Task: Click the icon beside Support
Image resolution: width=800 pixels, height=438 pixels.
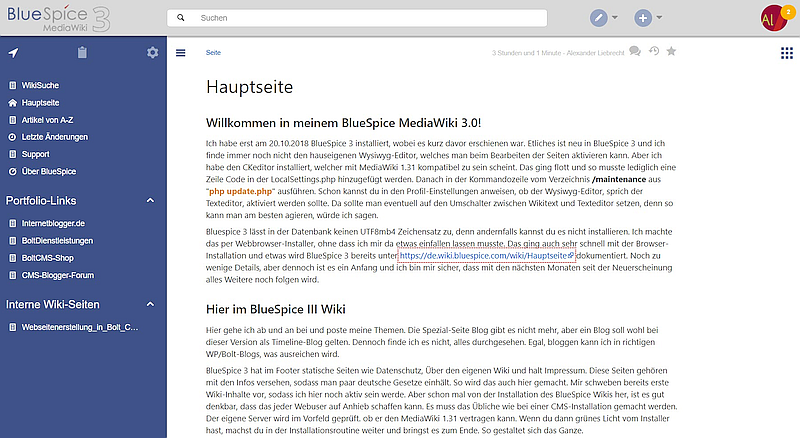Action: 13,154
